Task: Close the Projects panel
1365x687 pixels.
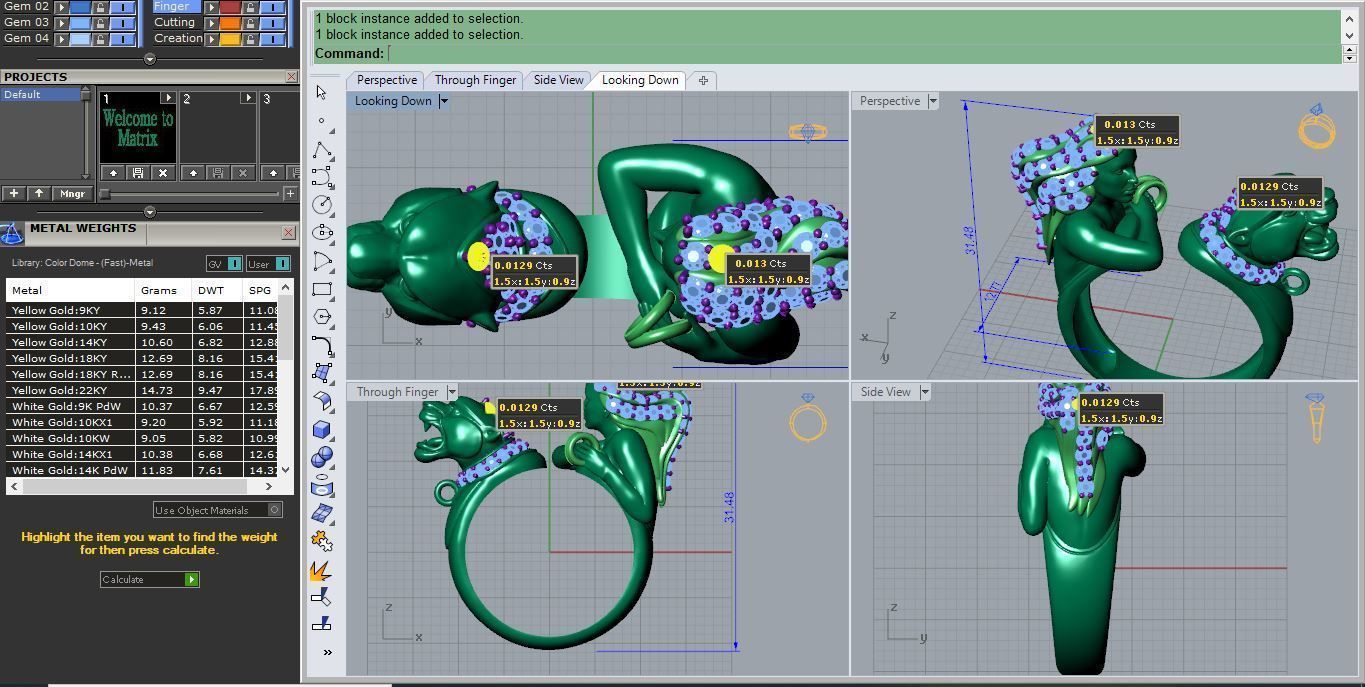Action: [x=291, y=77]
